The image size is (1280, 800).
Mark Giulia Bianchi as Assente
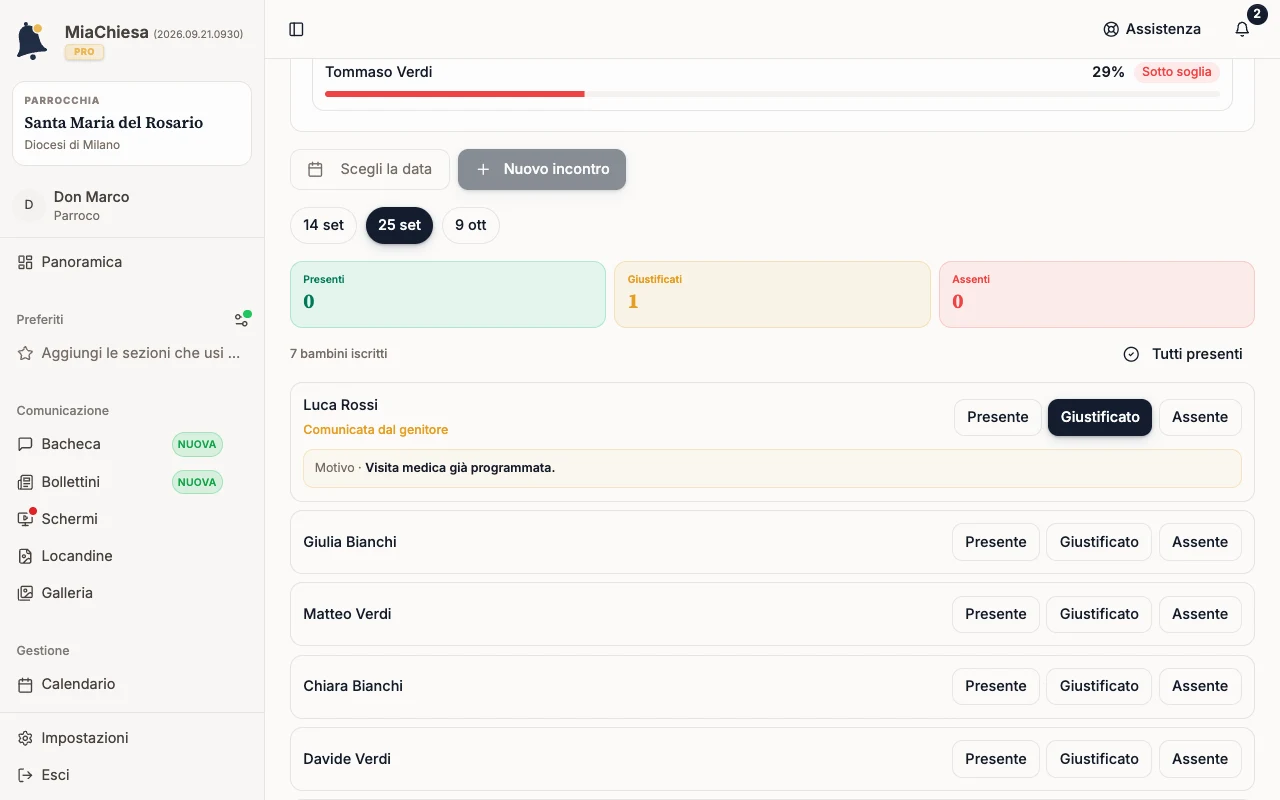click(1200, 542)
